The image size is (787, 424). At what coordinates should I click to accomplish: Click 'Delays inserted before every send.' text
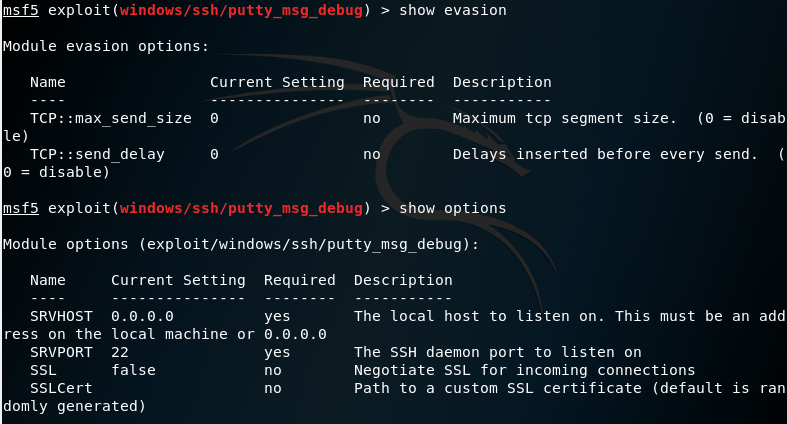pyautogui.click(x=605, y=155)
